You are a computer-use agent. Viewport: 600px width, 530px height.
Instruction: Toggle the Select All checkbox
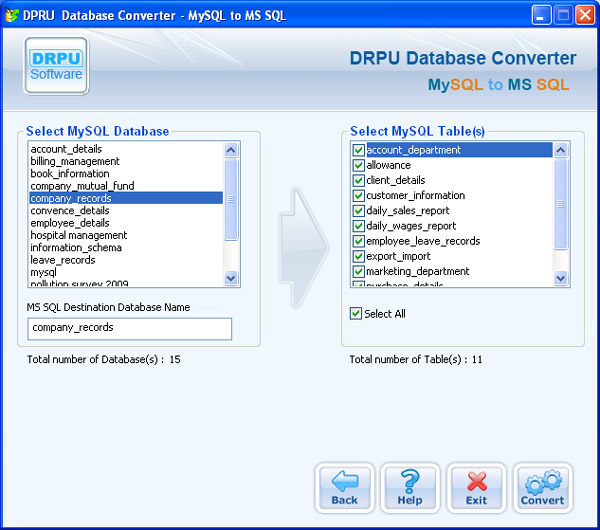point(356,314)
